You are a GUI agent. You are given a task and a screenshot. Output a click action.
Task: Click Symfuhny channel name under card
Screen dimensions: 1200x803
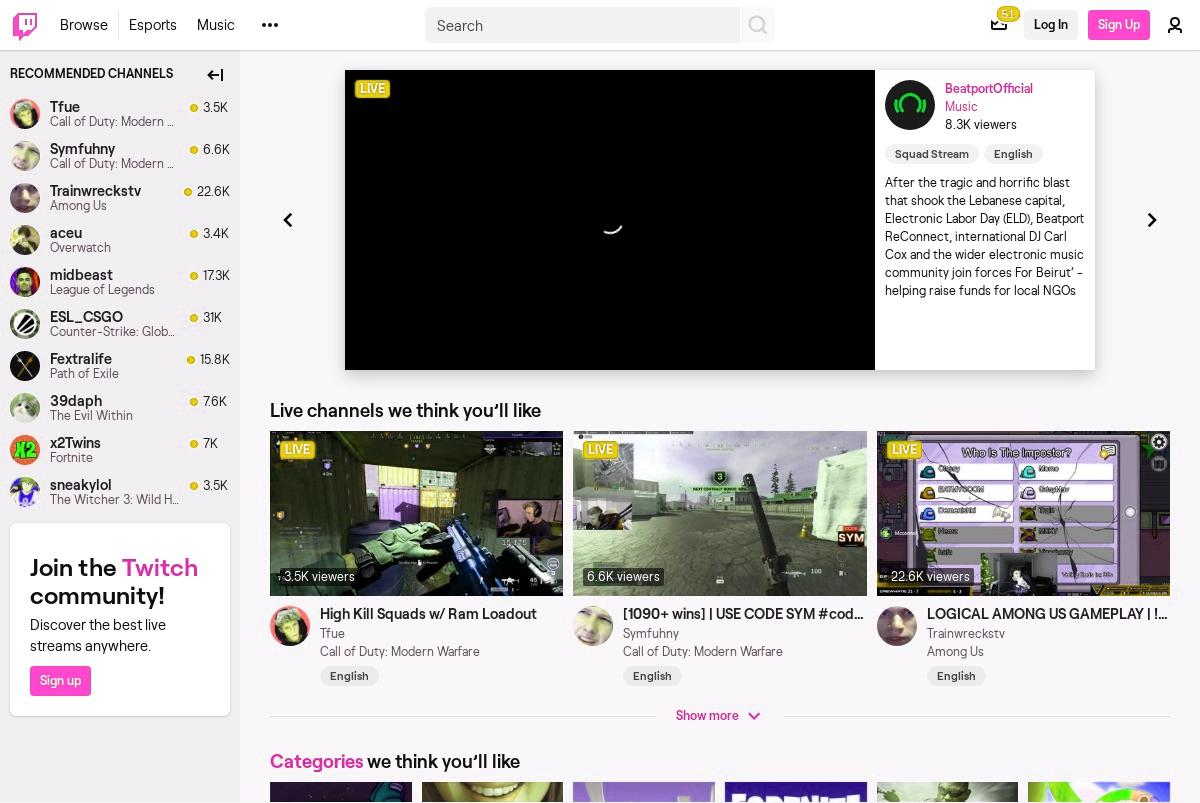pyautogui.click(x=651, y=633)
